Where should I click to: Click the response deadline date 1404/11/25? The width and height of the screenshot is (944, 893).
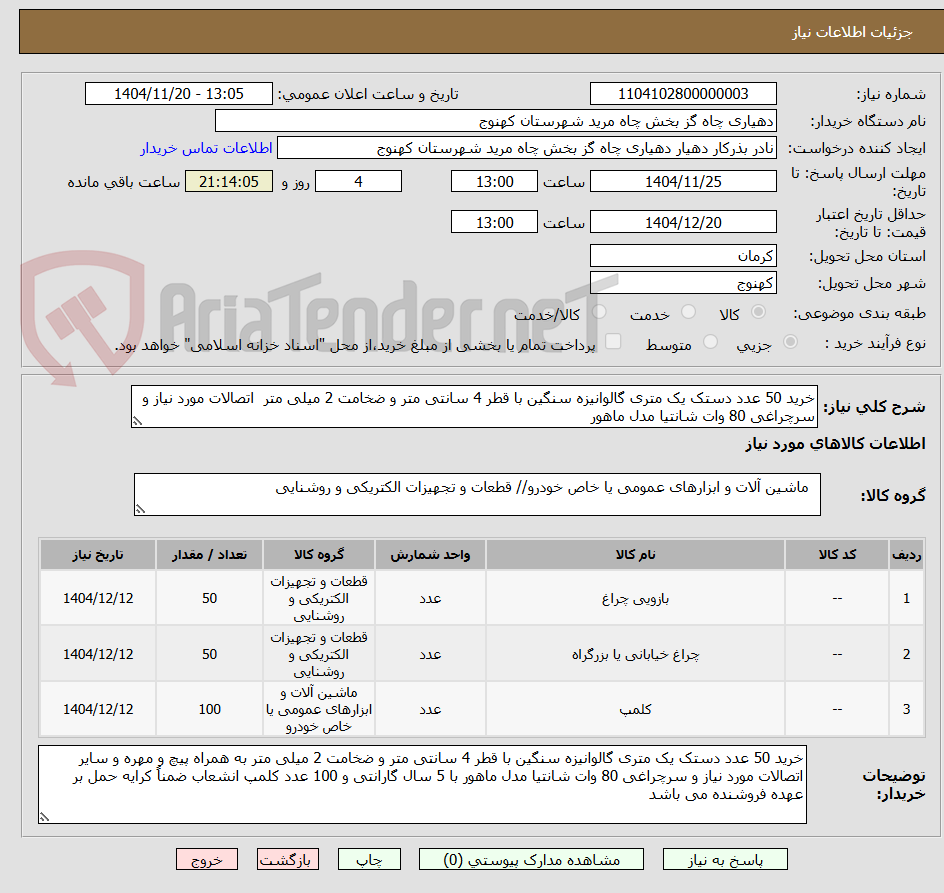(x=683, y=181)
